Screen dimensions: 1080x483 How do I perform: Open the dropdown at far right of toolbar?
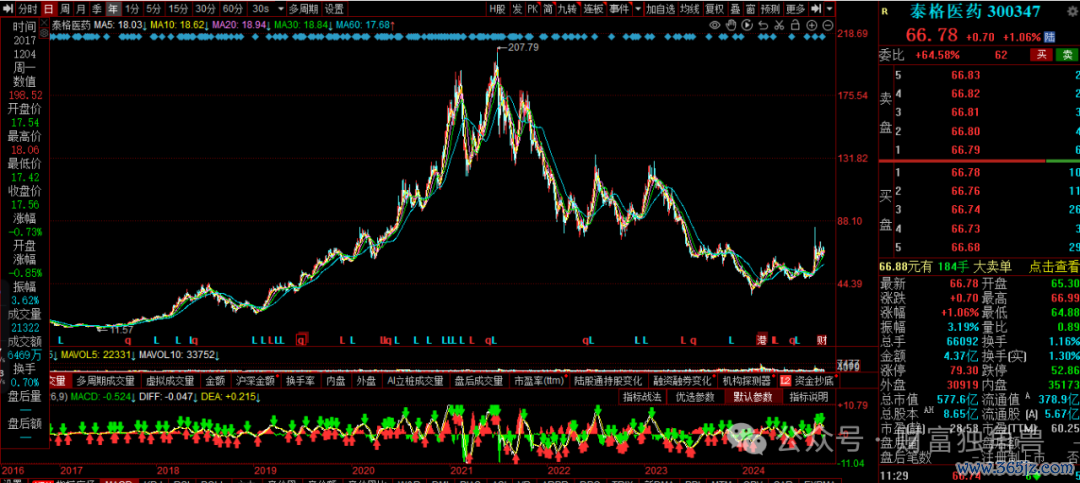[x=829, y=9]
